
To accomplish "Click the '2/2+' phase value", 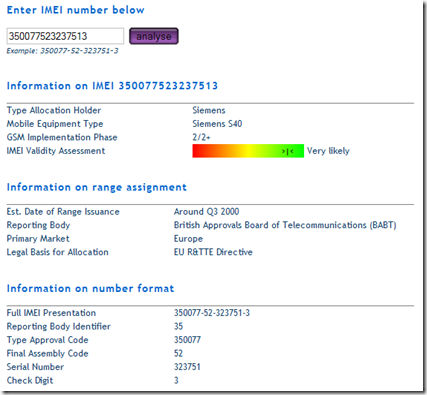I will click(x=201, y=137).
